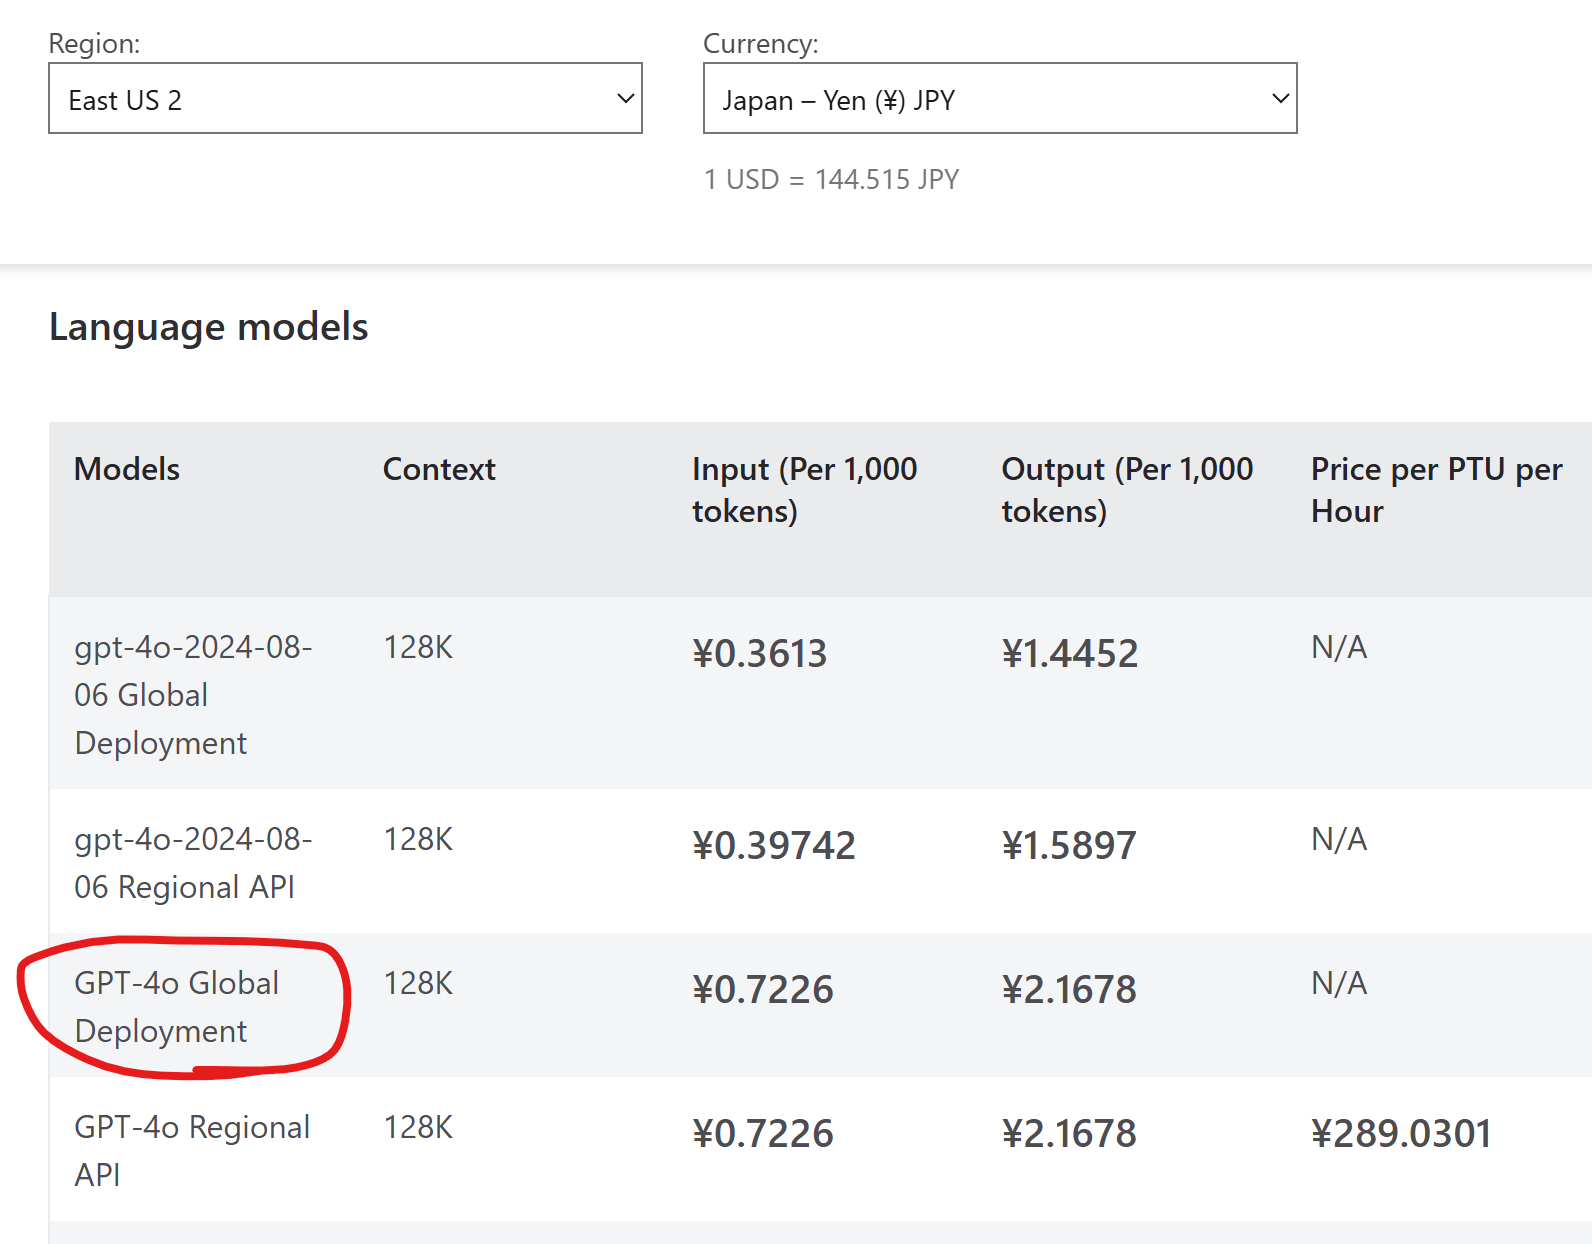Viewport: 1592px width, 1244px height.
Task: Click the Language models heading
Action: [209, 327]
